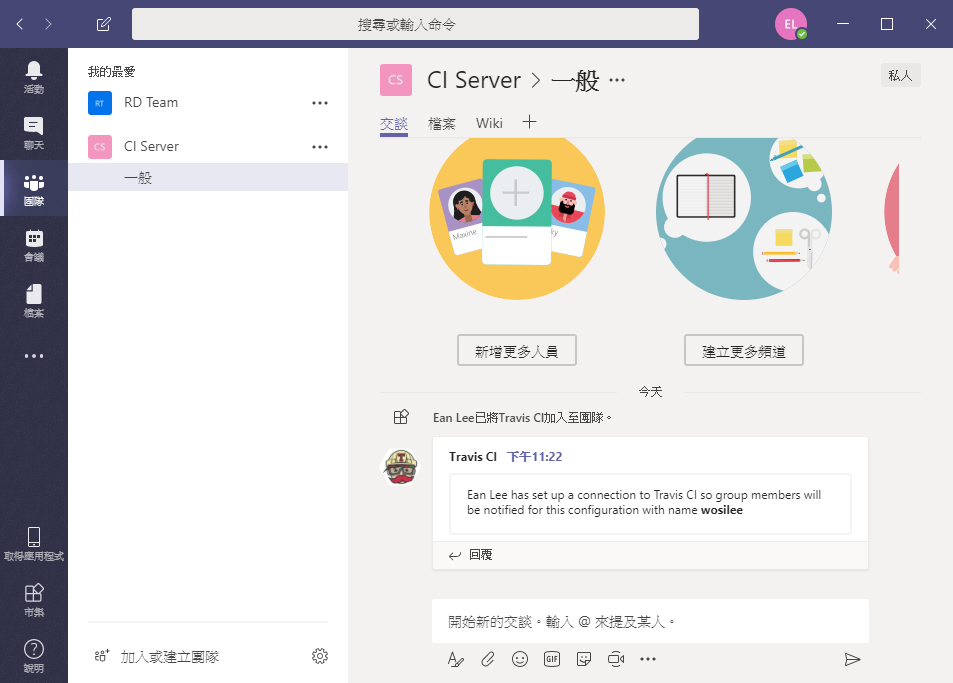Open more options for RD Team
This screenshot has height=683, width=953.
pyautogui.click(x=320, y=103)
